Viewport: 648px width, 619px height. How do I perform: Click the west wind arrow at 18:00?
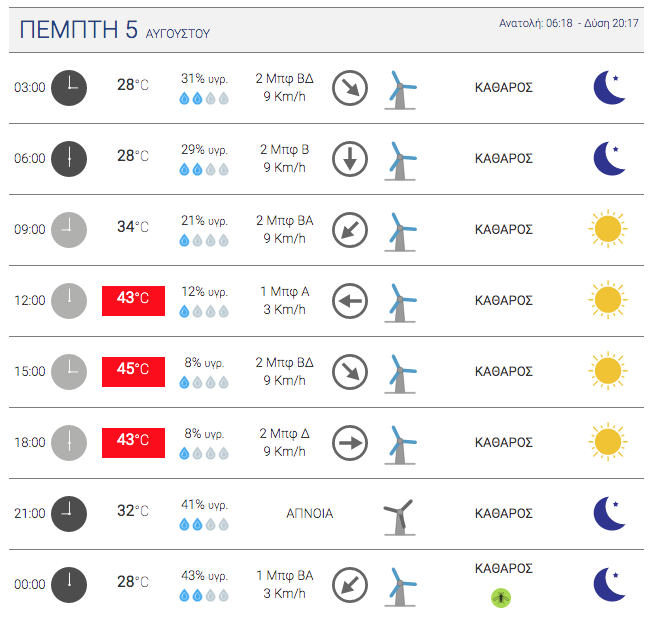350,442
